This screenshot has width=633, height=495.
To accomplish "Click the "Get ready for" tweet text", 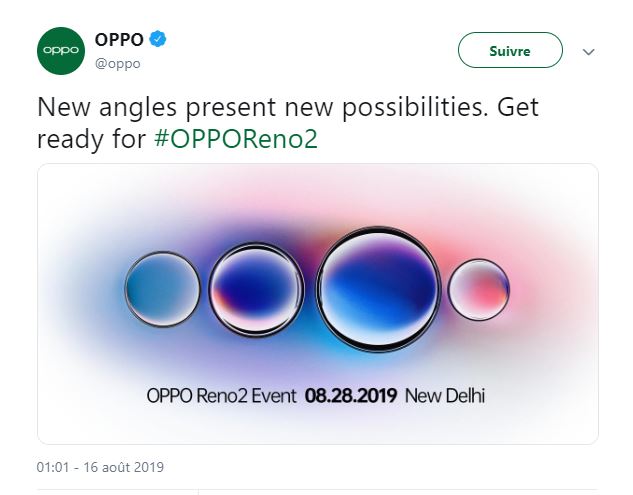I will [x=90, y=138].
